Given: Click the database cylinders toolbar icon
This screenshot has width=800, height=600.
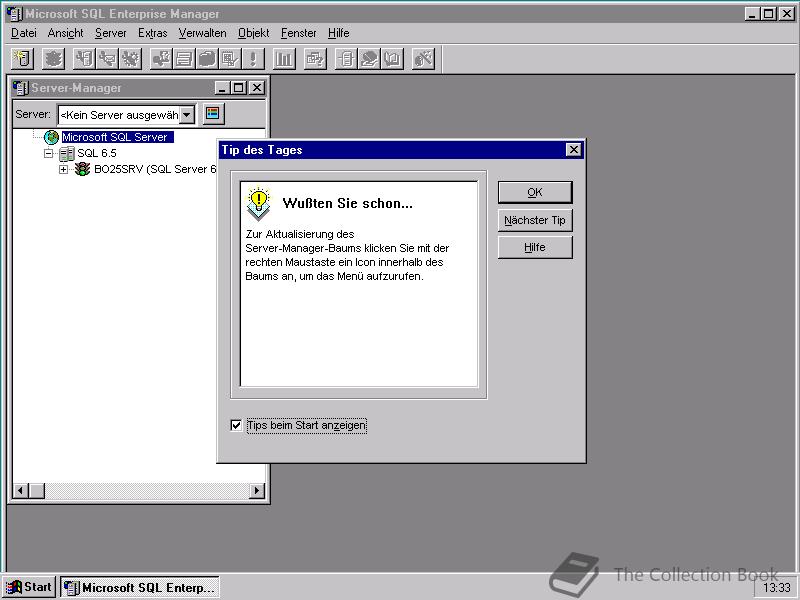Looking at the screenshot, I should [x=207, y=59].
